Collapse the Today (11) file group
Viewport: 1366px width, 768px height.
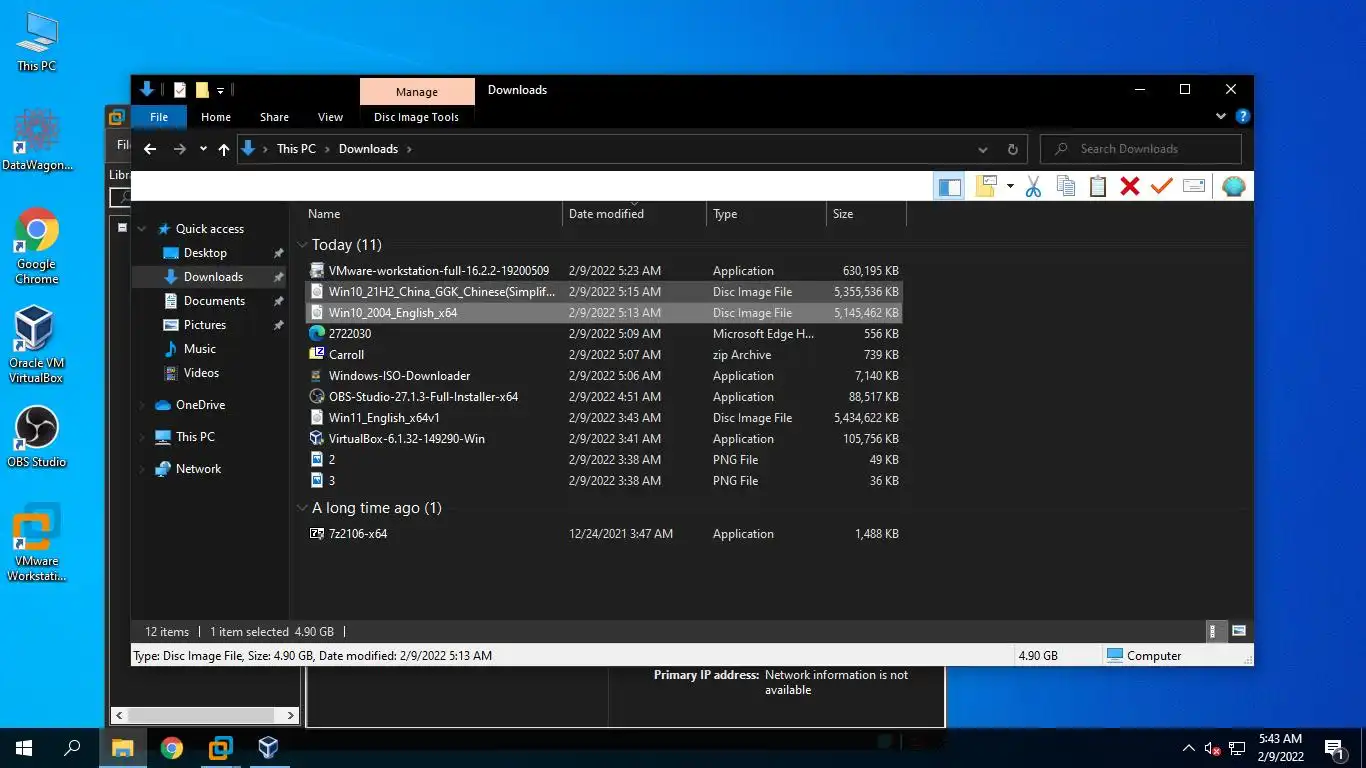(302, 245)
